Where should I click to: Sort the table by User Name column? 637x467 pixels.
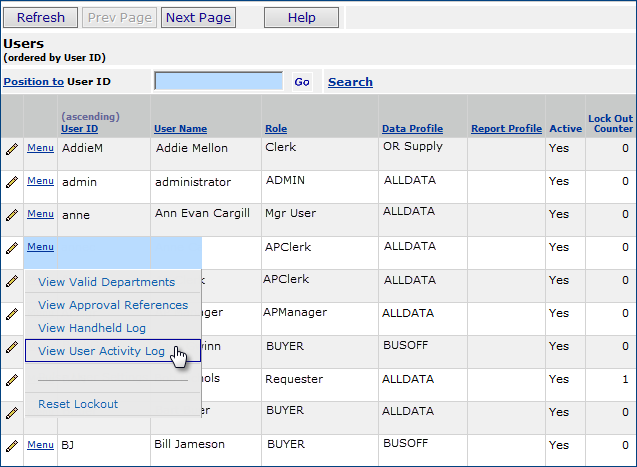tap(180, 129)
